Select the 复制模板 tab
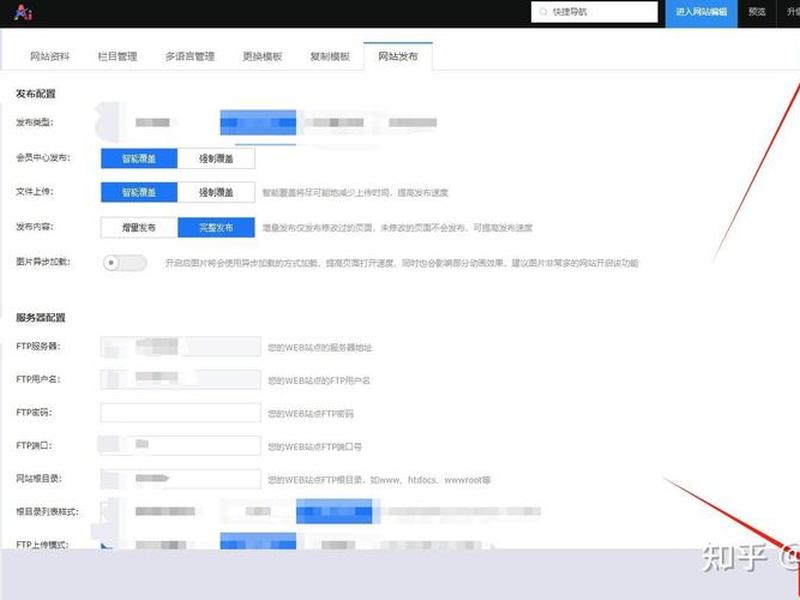Screen dimensions: 800x600 [330, 57]
